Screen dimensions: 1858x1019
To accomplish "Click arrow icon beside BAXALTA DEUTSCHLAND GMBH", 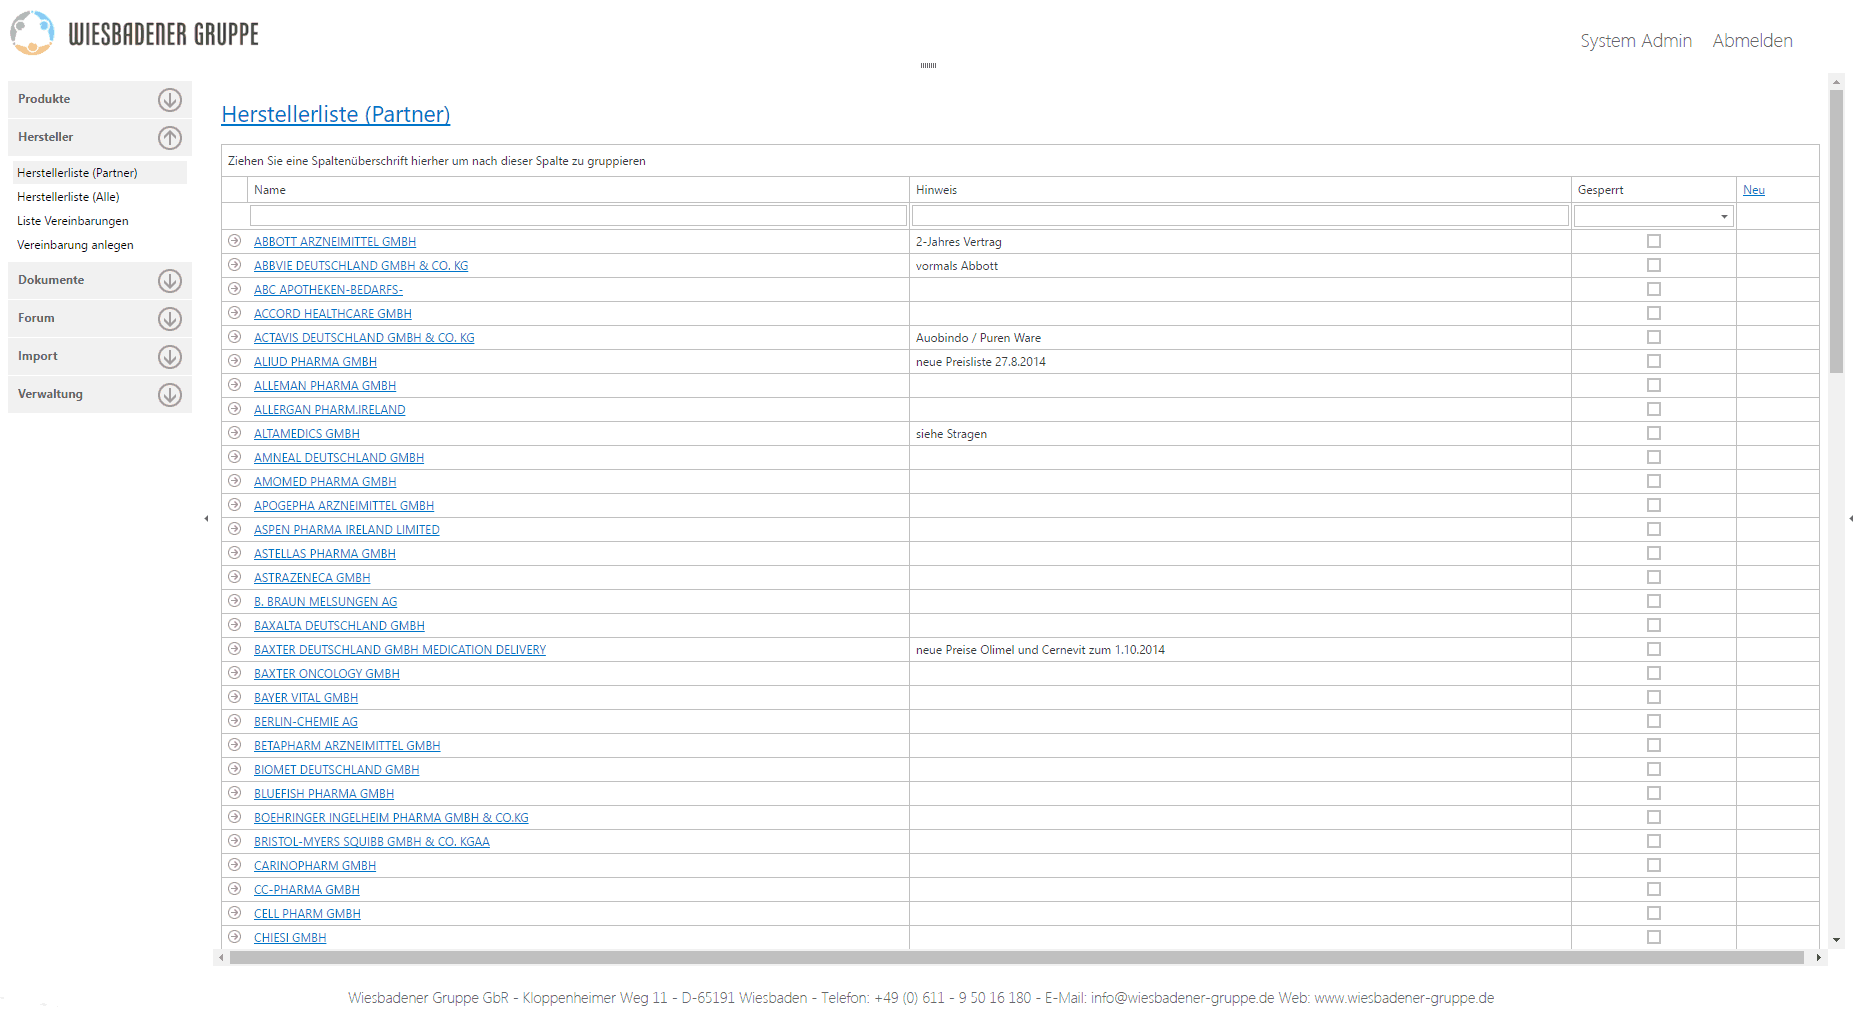I will [235, 625].
